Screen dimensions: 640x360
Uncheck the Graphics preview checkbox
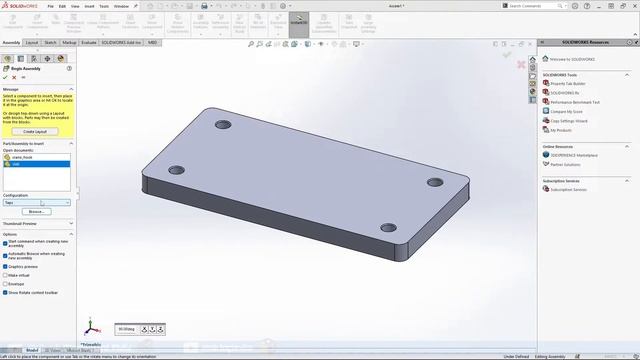tap(5, 267)
